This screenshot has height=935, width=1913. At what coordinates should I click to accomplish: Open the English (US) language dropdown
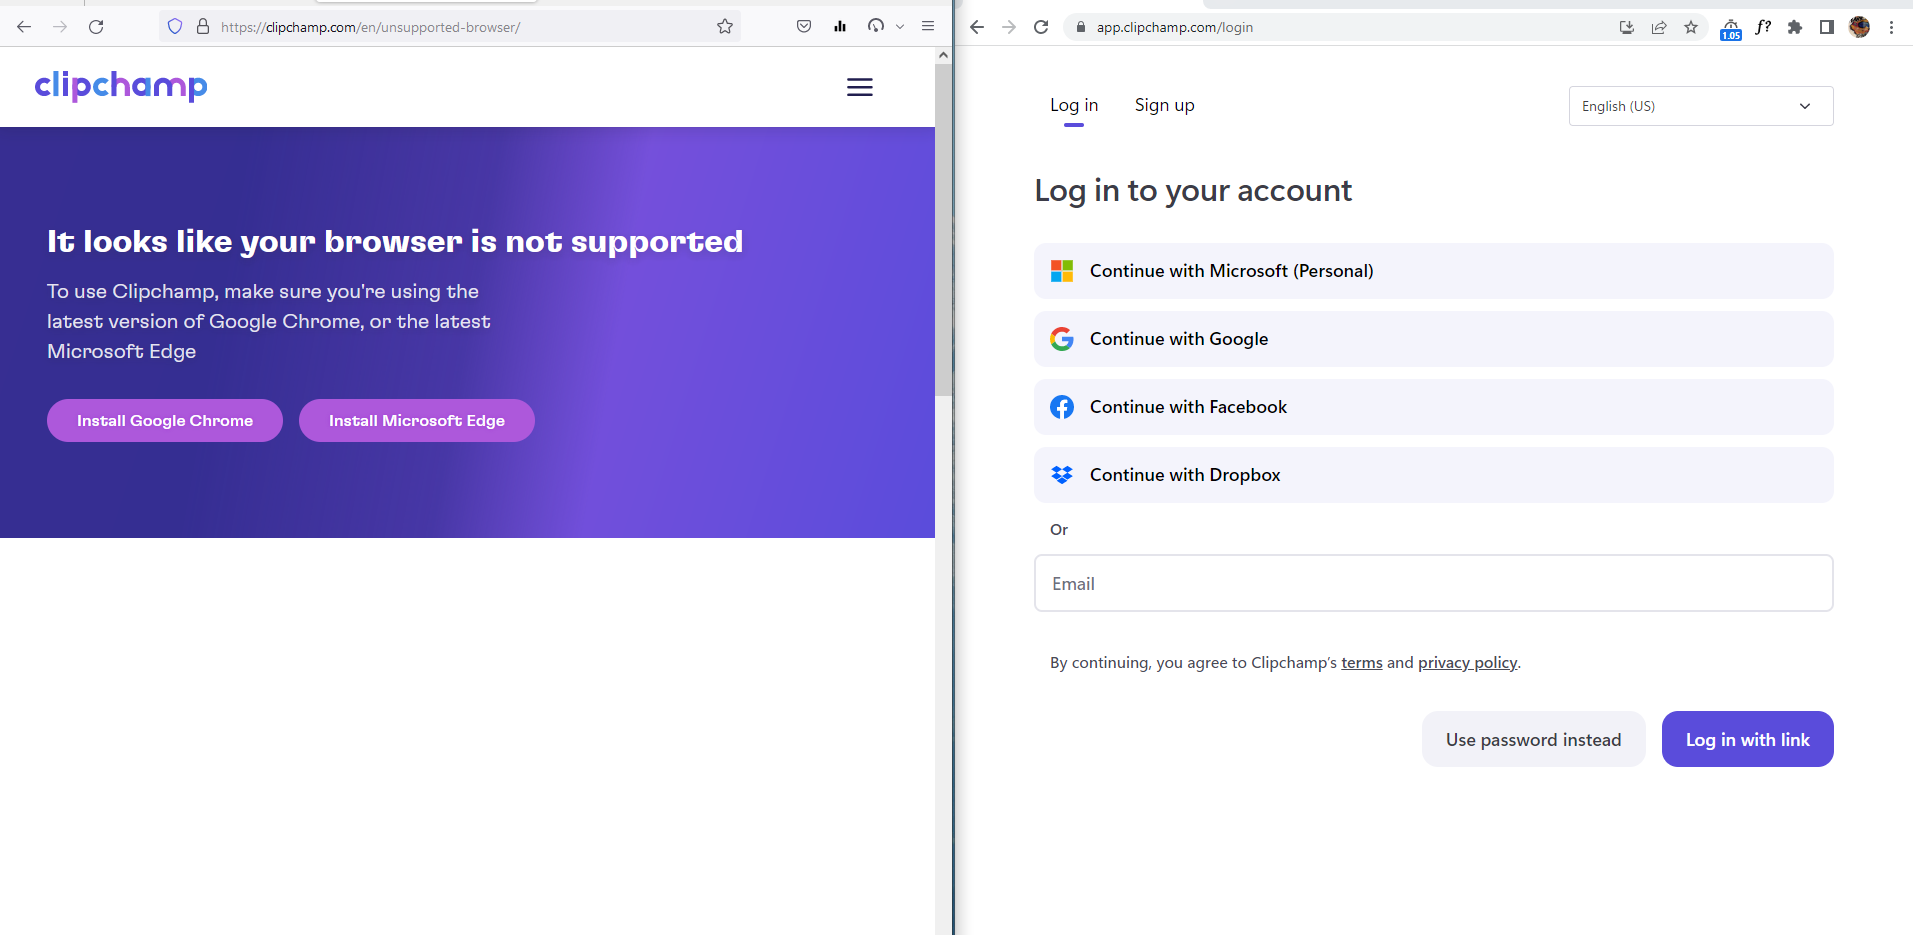(1699, 106)
